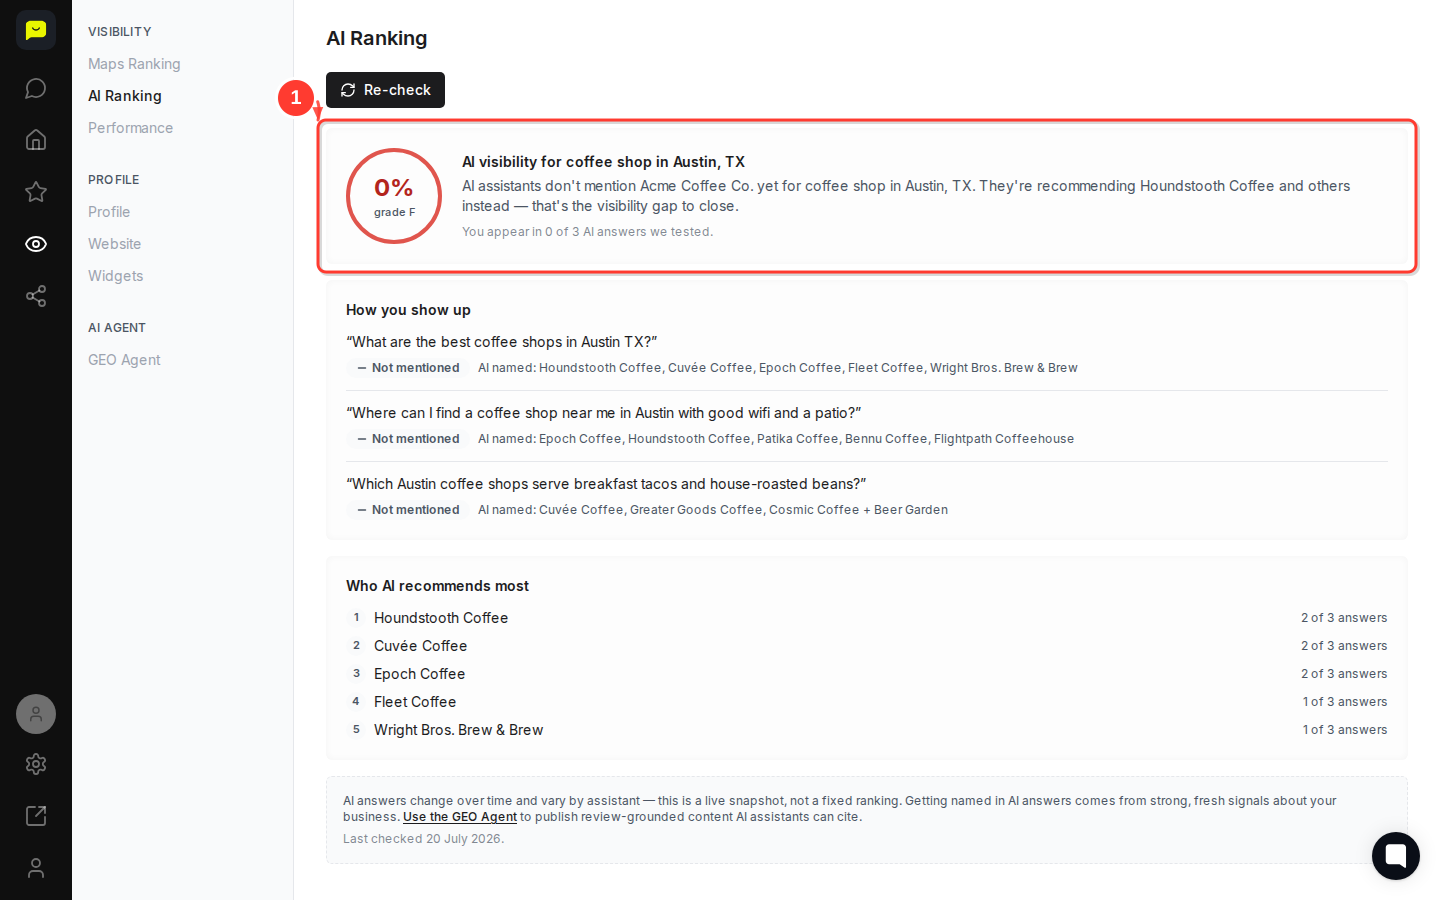Open the user profile icon at bottom
The height and width of the screenshot is (900, 1440).
tap(36, 868)
